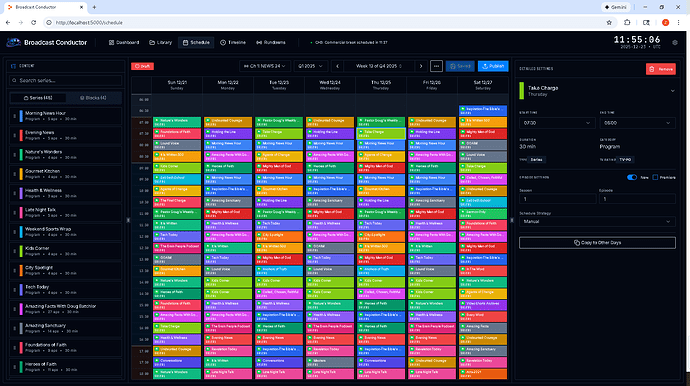Image resolution: width=690 pixels, height=386 pixels.
Task: Check the Premiere checkbox
Action: click(655, 177)
